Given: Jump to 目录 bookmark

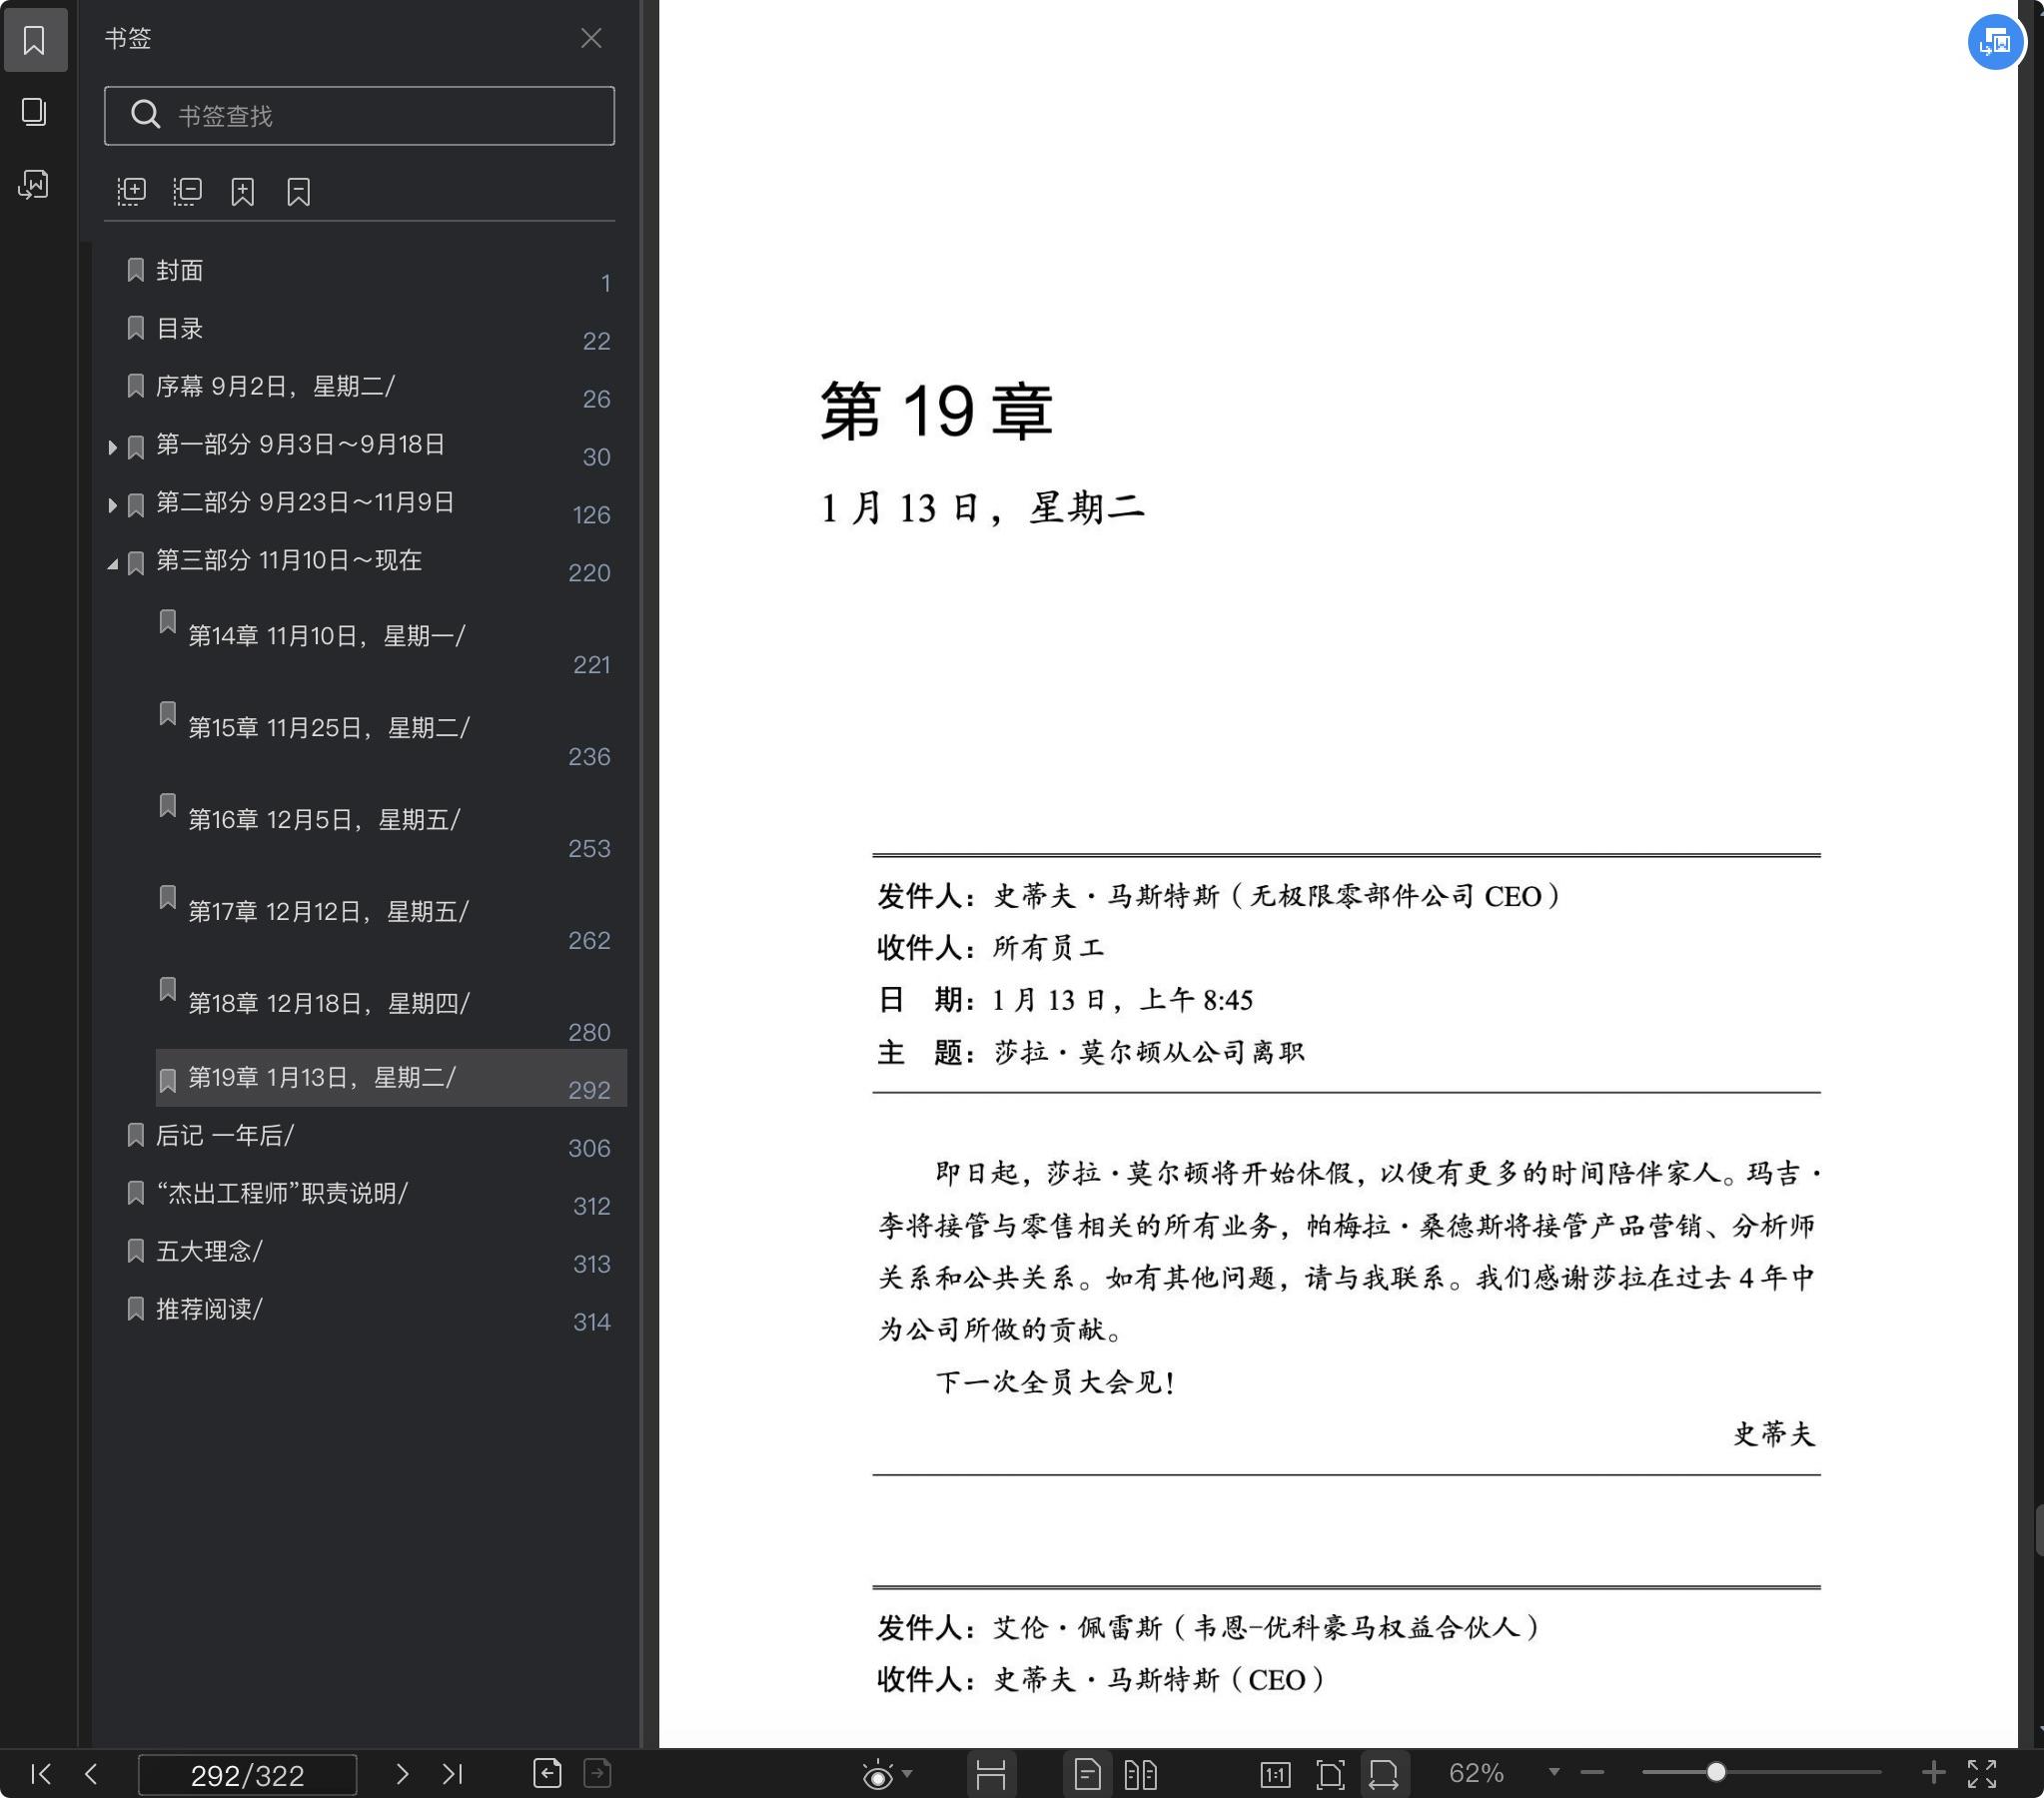Looking at the screenshot, I should click(179, 328).
